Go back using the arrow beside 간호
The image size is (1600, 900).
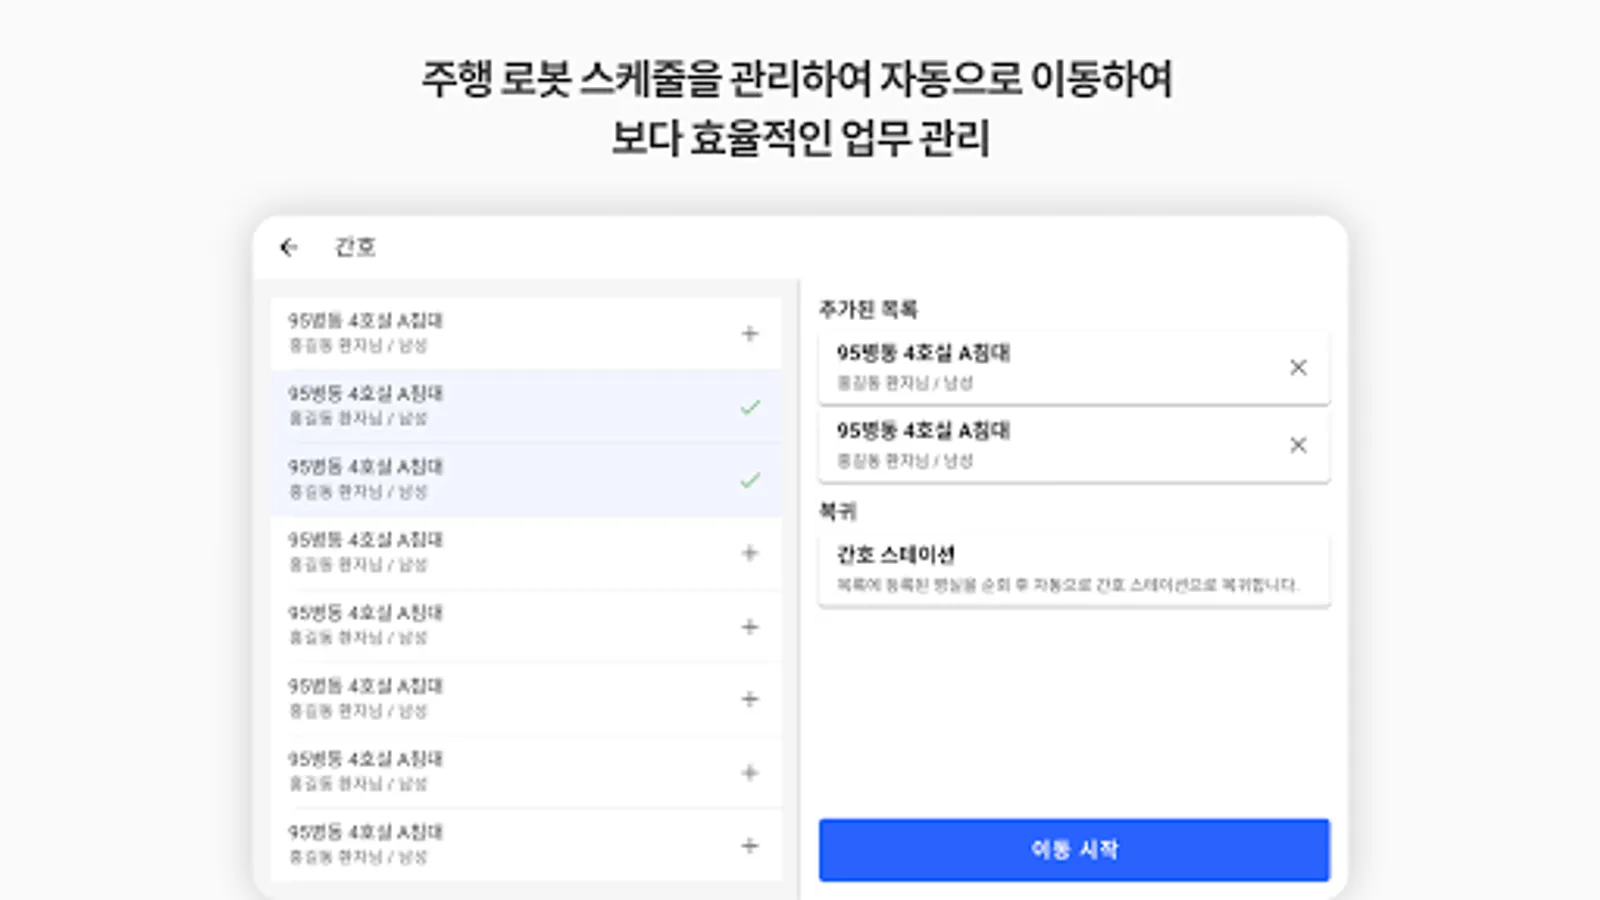coord(289,247)
